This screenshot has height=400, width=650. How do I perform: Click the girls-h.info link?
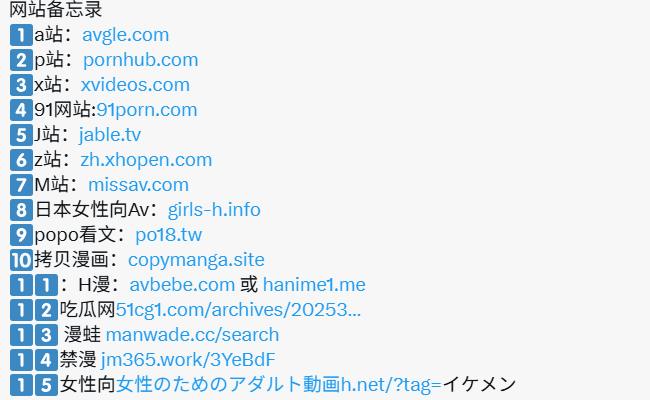click(x=214, y=210)
